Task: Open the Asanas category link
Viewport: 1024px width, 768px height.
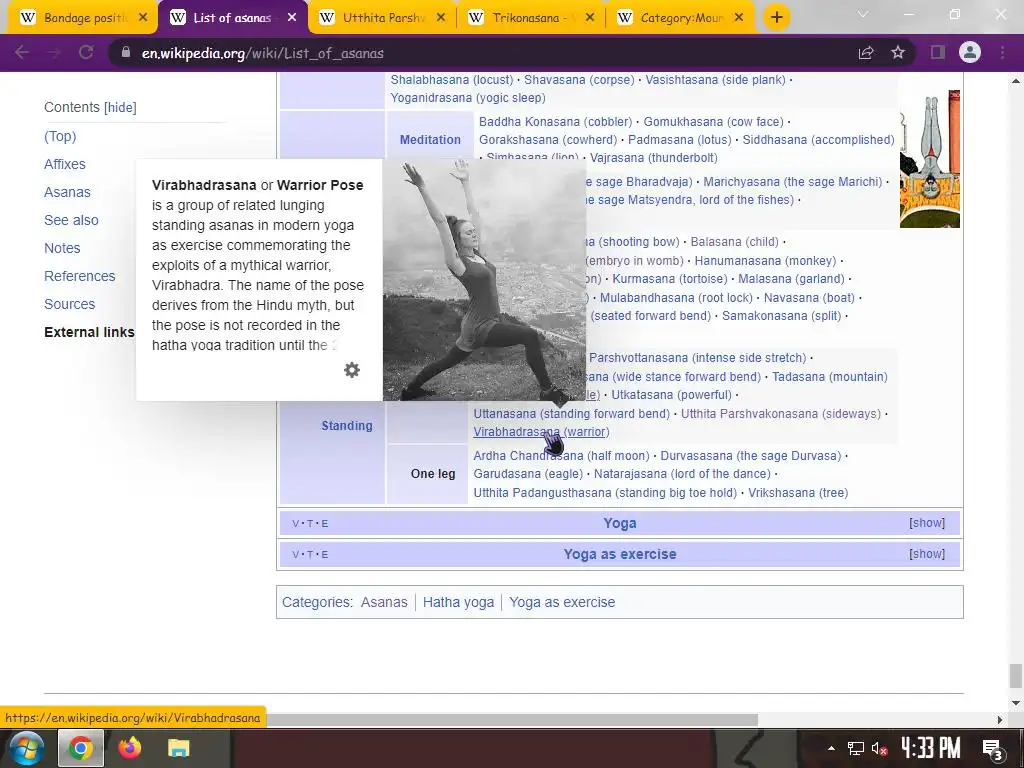Action: pos(384,602)
